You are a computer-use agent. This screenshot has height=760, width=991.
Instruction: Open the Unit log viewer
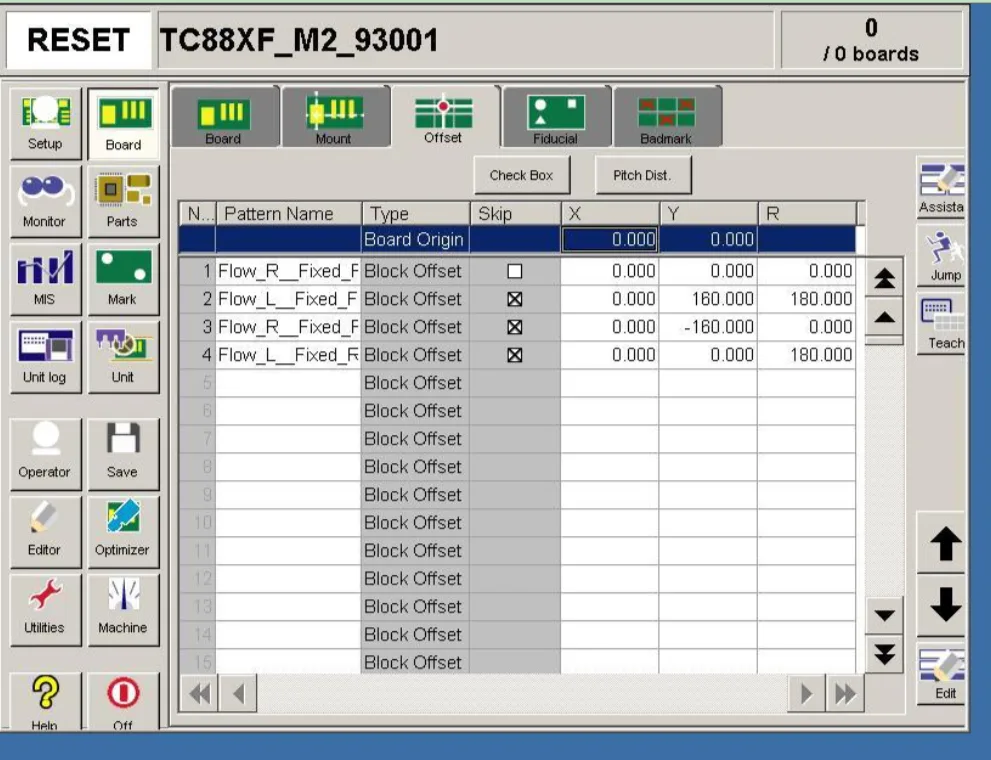click(45, 354)
